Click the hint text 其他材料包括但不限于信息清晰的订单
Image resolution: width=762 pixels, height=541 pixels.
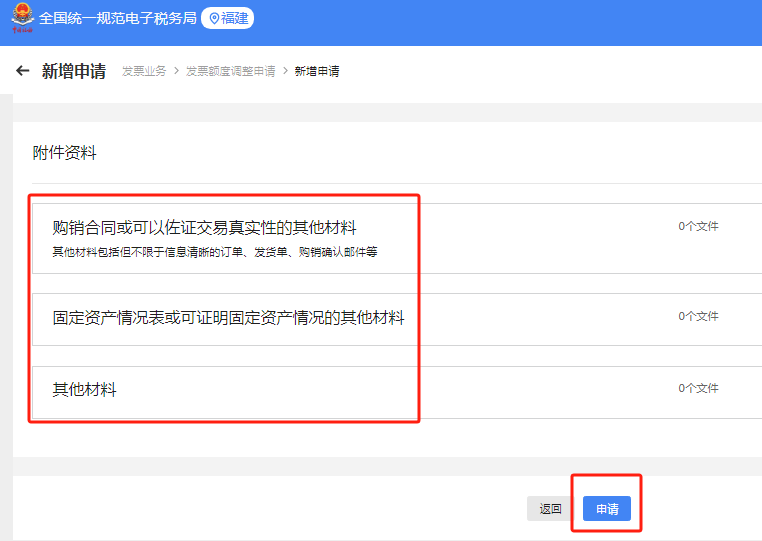point(215,252)
